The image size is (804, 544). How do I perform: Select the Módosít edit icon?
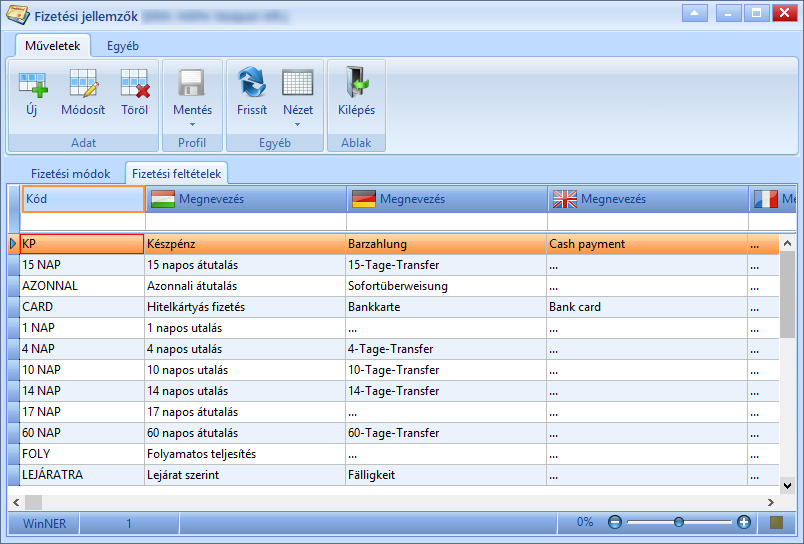tap(83, 83)
